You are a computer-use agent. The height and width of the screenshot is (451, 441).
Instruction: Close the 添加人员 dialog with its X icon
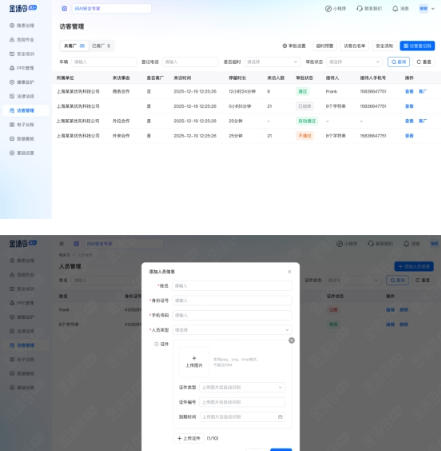pyautogui.click(x=289, y=272)
